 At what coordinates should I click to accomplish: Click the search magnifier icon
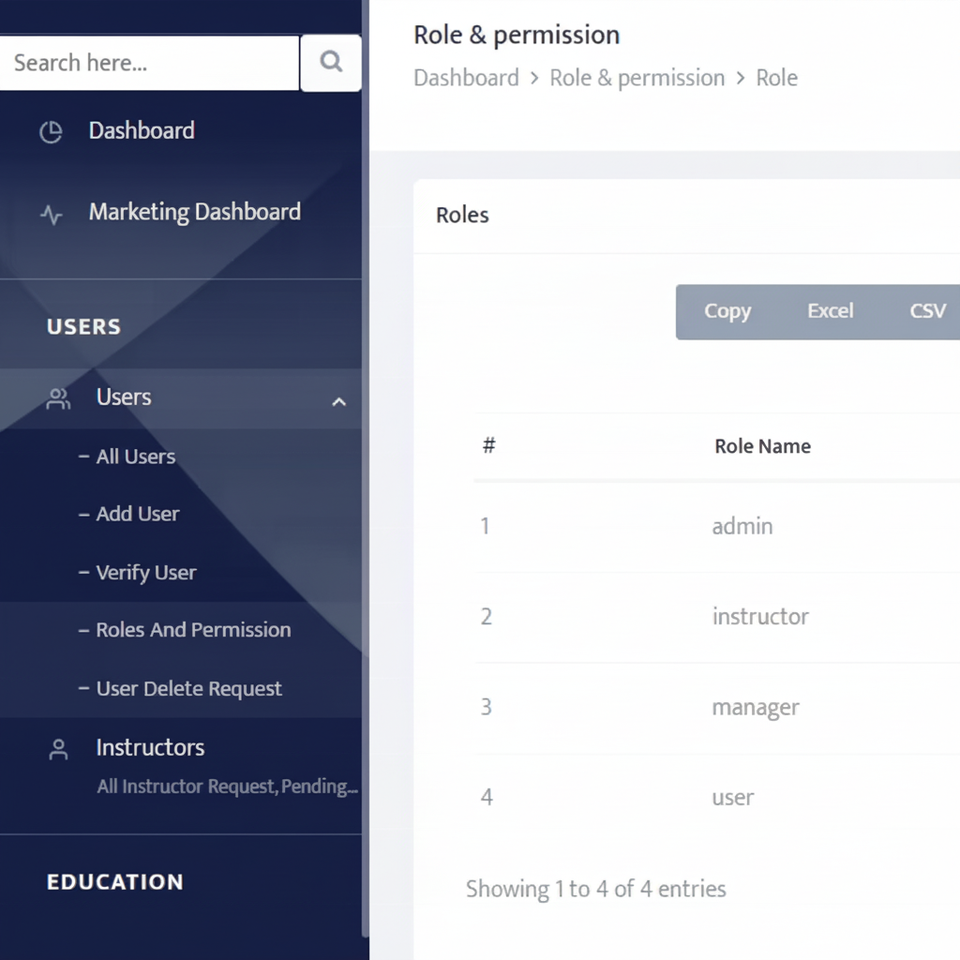click(331, 62)
